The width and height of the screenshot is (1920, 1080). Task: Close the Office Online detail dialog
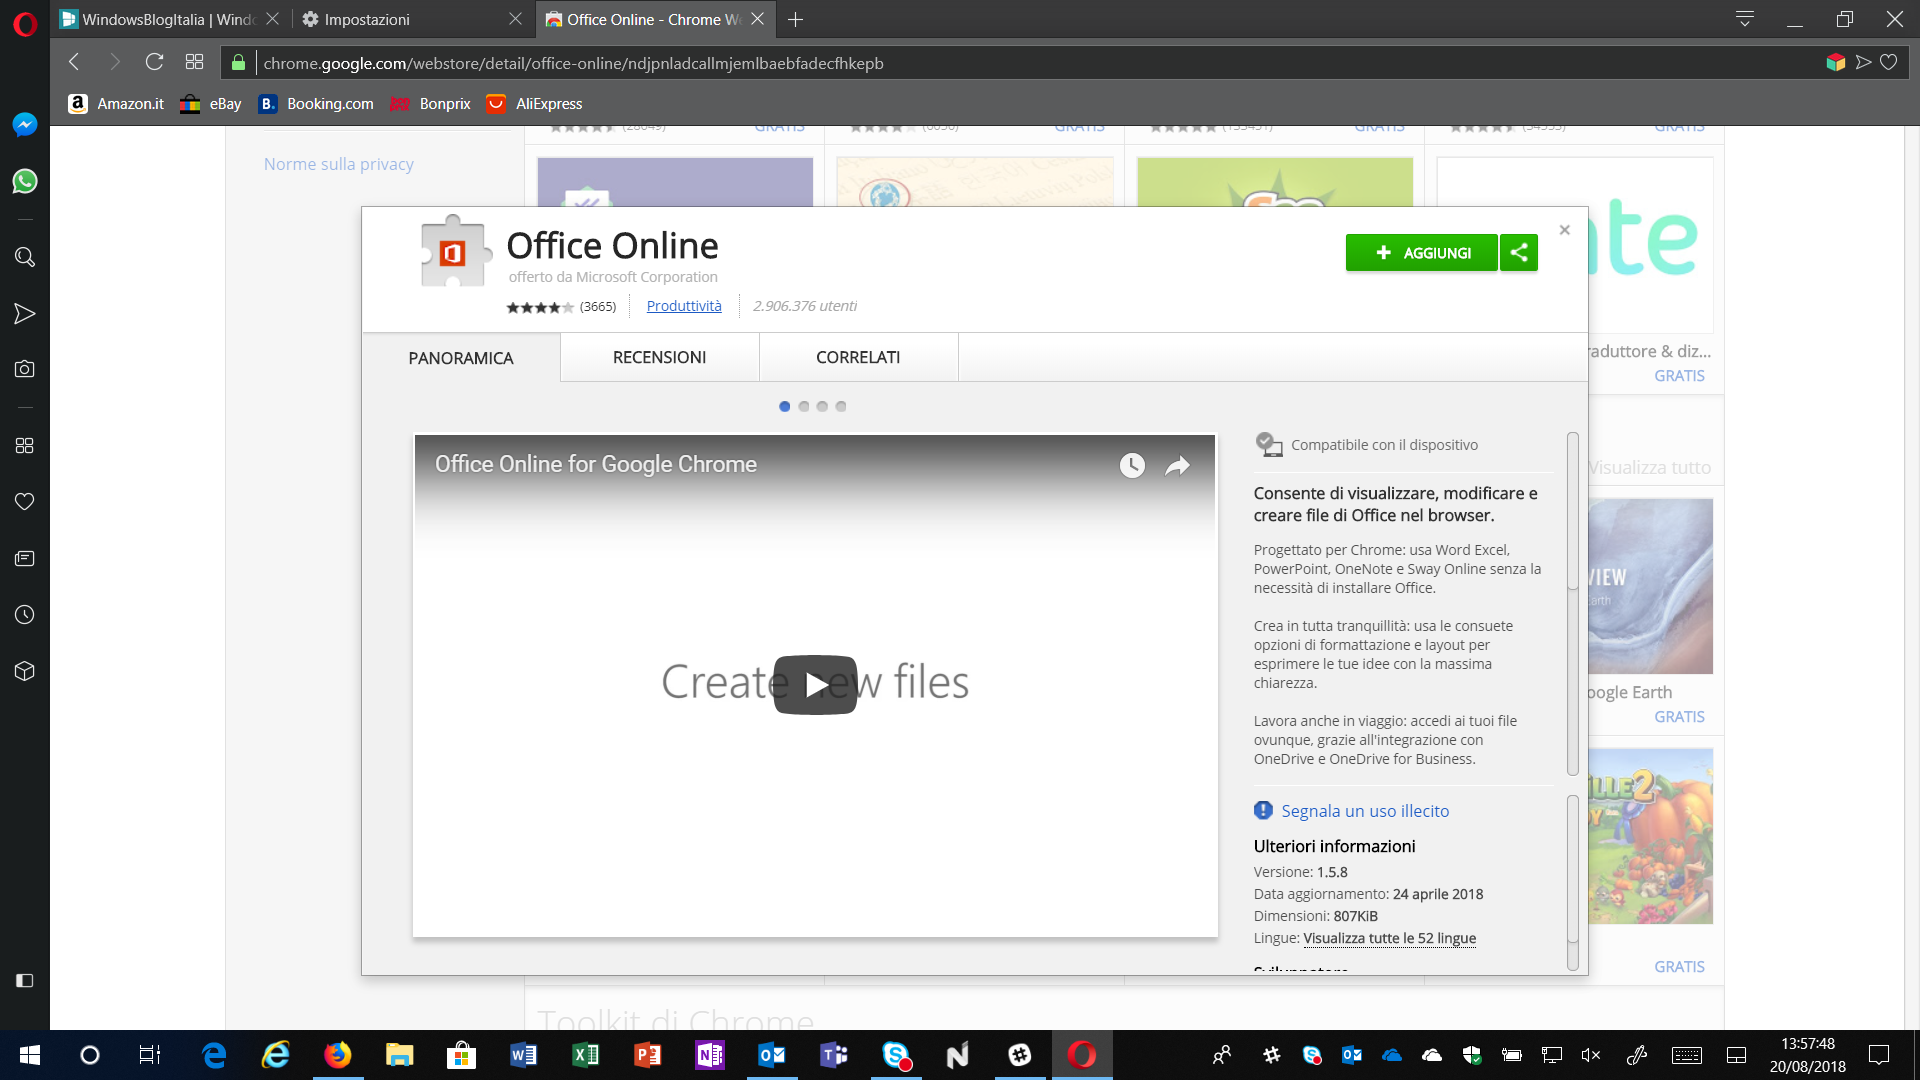click(x=1565, y=230)
